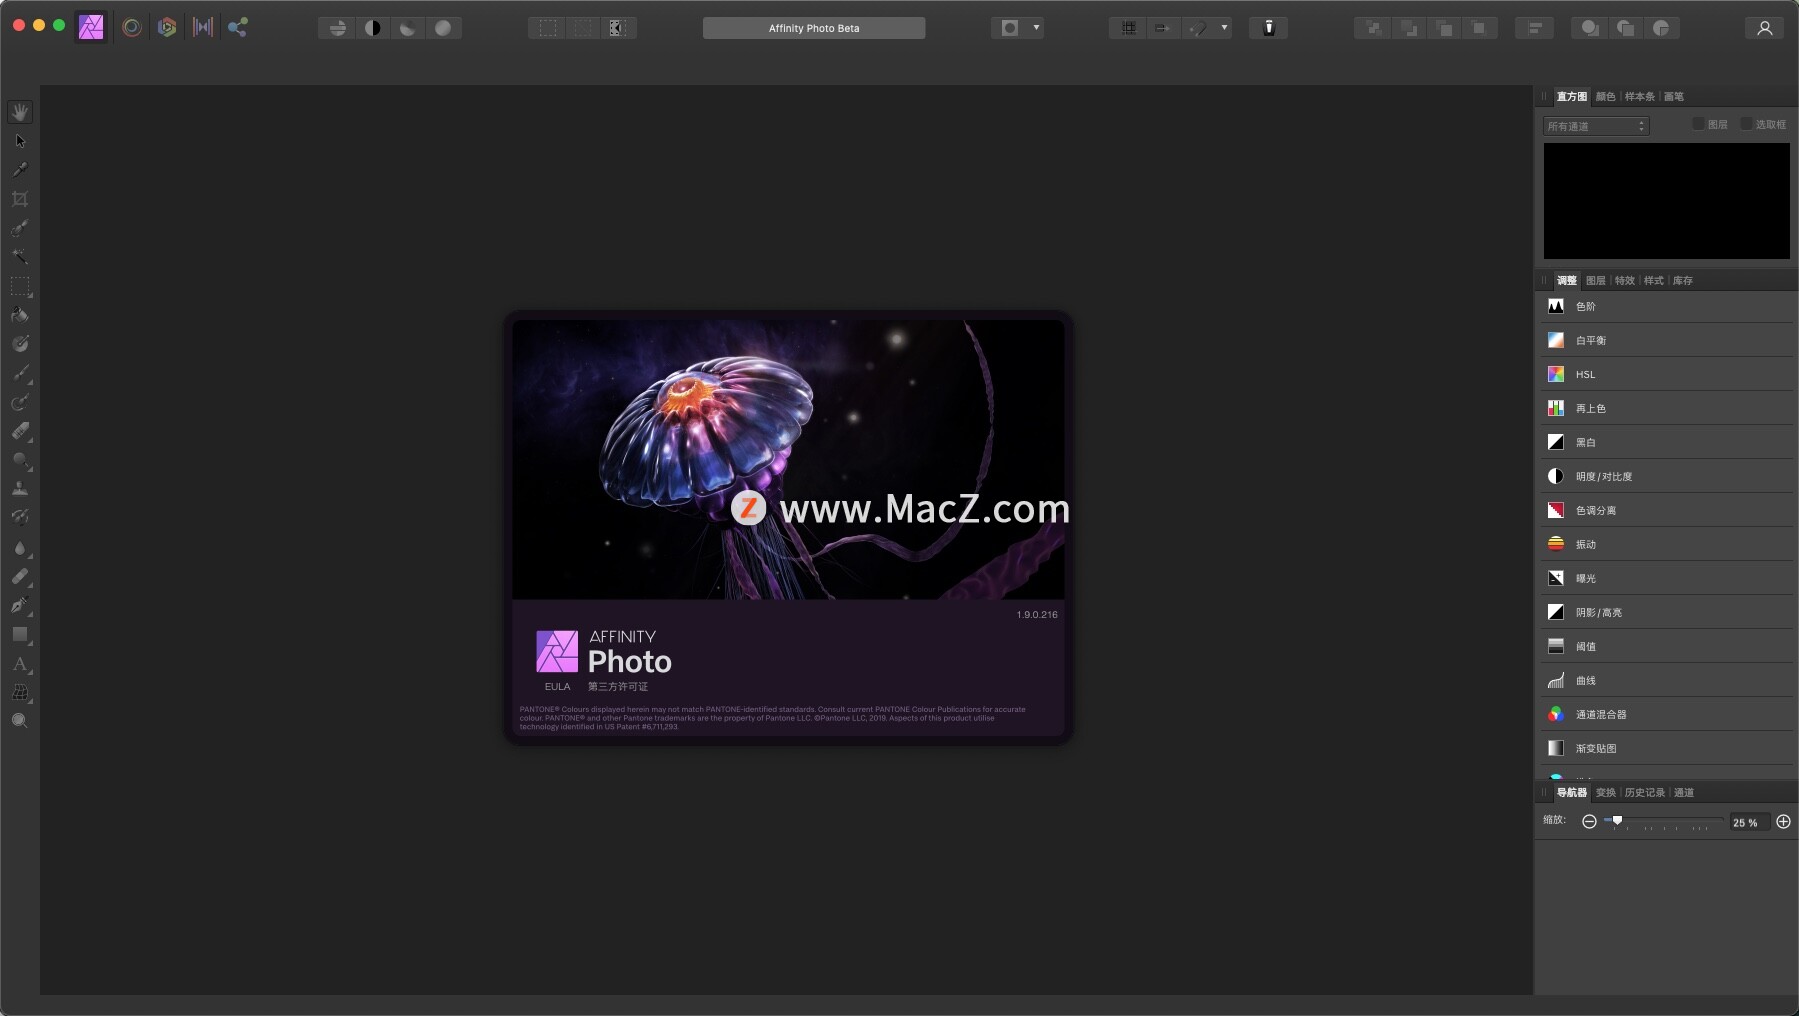Screen dimensions: 1799x1016
Task: Add a 曲线 curves adjustment
Action: tap(1666, 680)
